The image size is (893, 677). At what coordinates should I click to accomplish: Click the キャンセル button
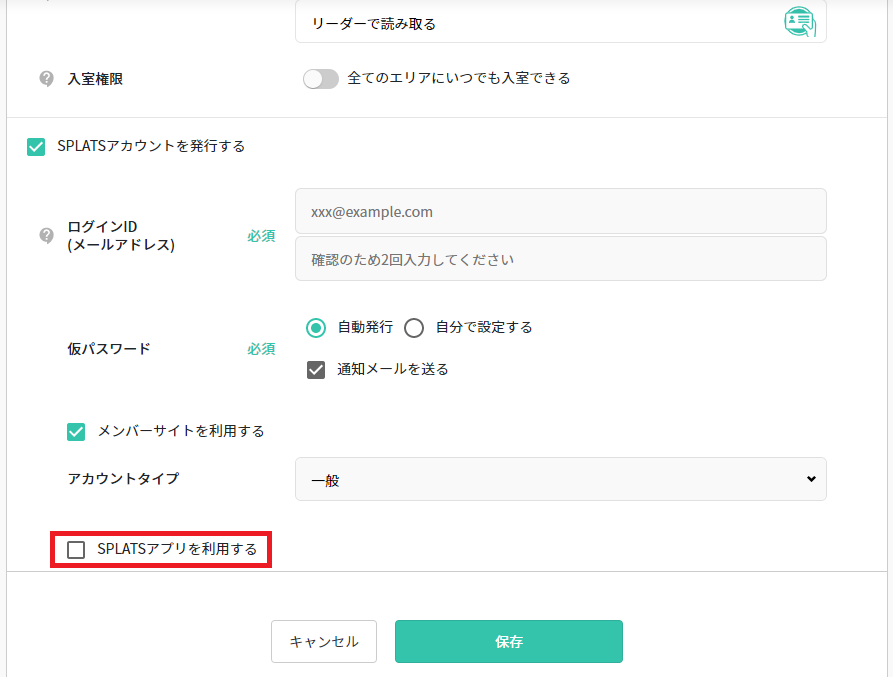tap(323, 642)
